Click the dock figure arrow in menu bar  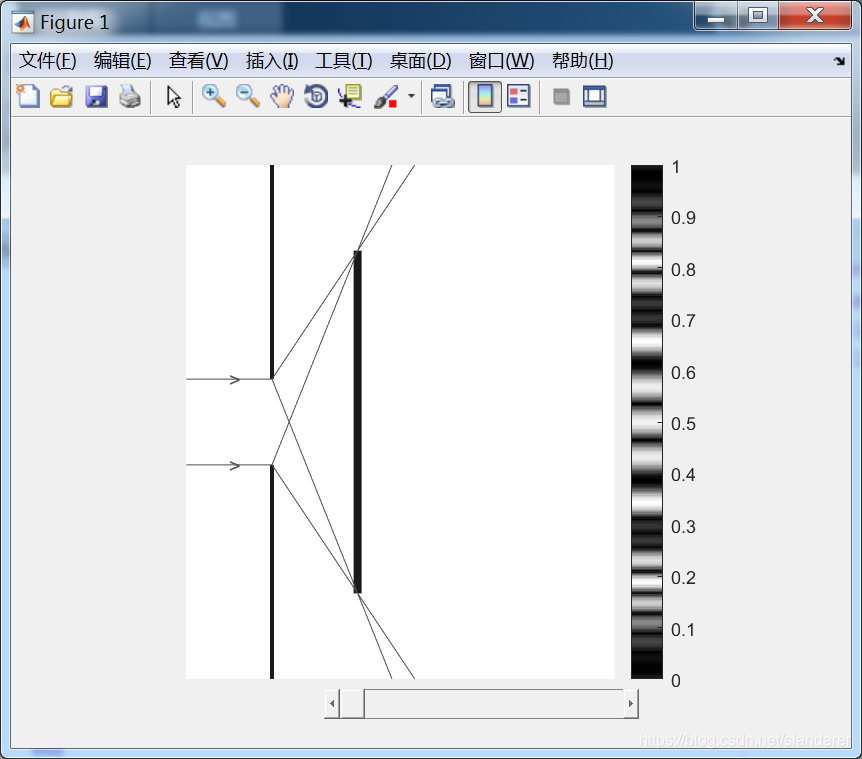tap(839, 61)
